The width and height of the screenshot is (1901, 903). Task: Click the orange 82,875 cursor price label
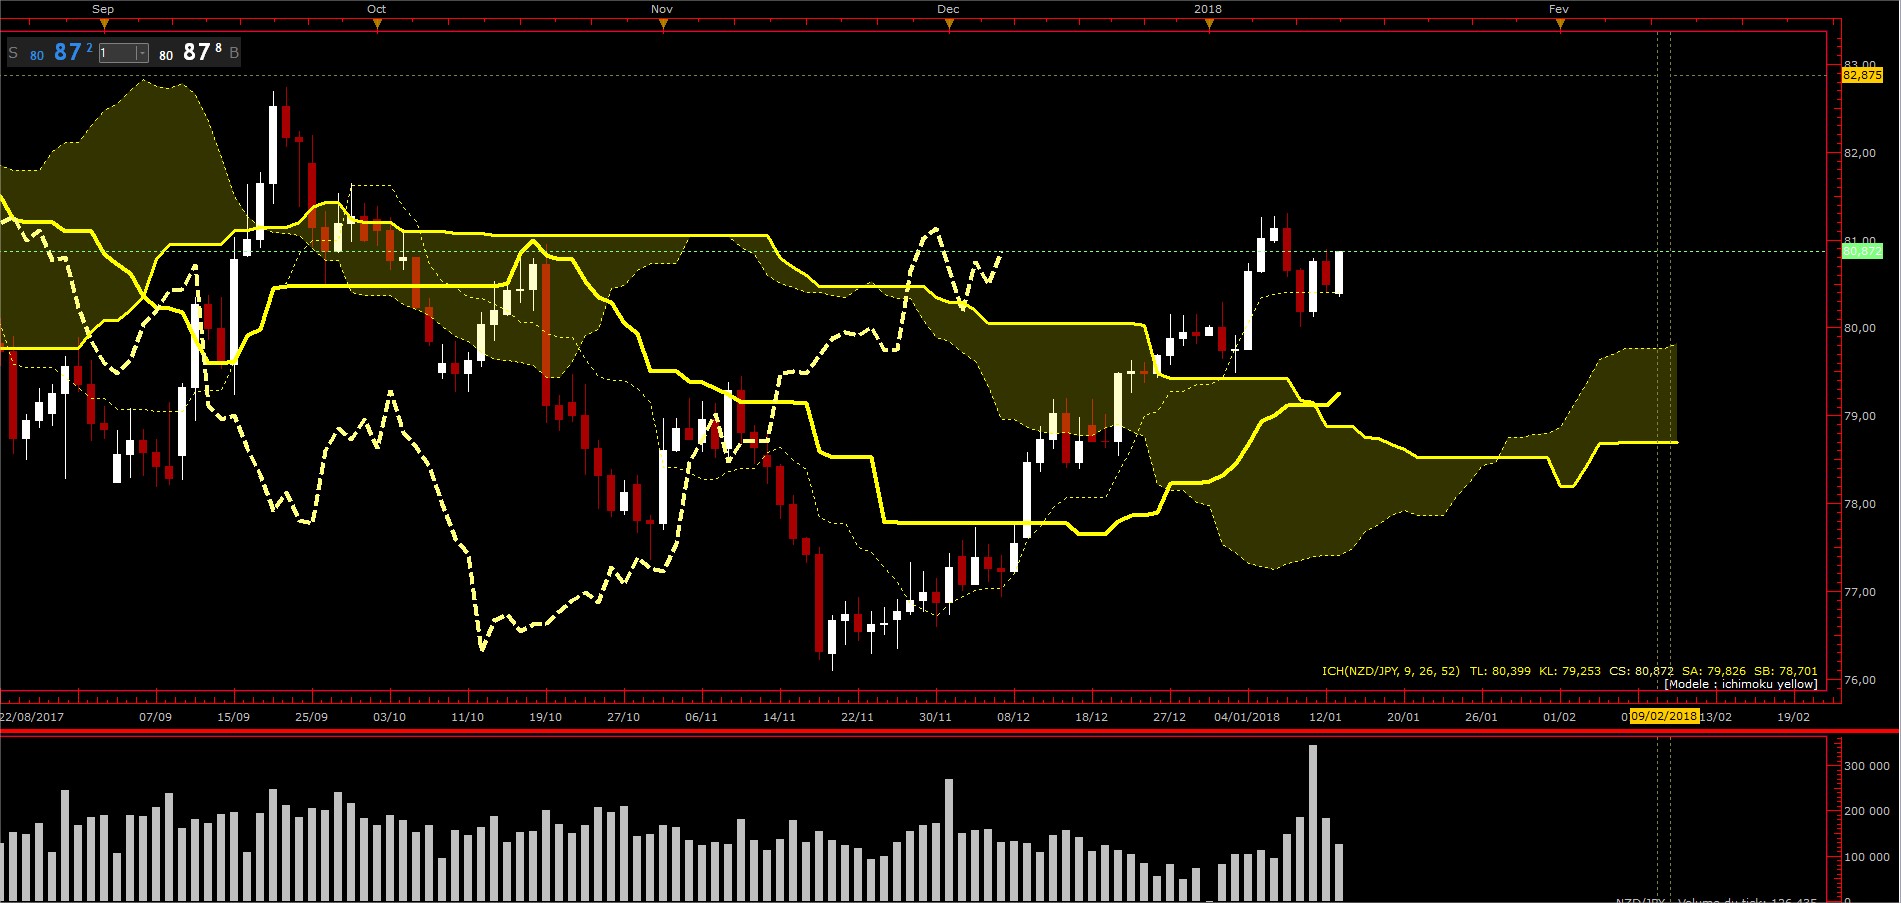click(1862, 75)
